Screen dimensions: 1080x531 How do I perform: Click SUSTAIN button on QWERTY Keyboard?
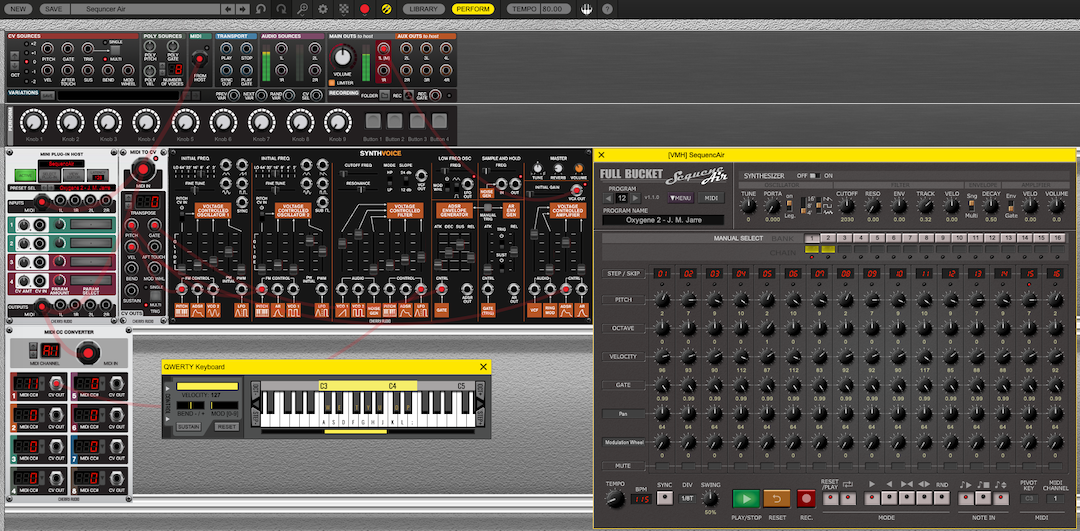[x=189, y=427]
